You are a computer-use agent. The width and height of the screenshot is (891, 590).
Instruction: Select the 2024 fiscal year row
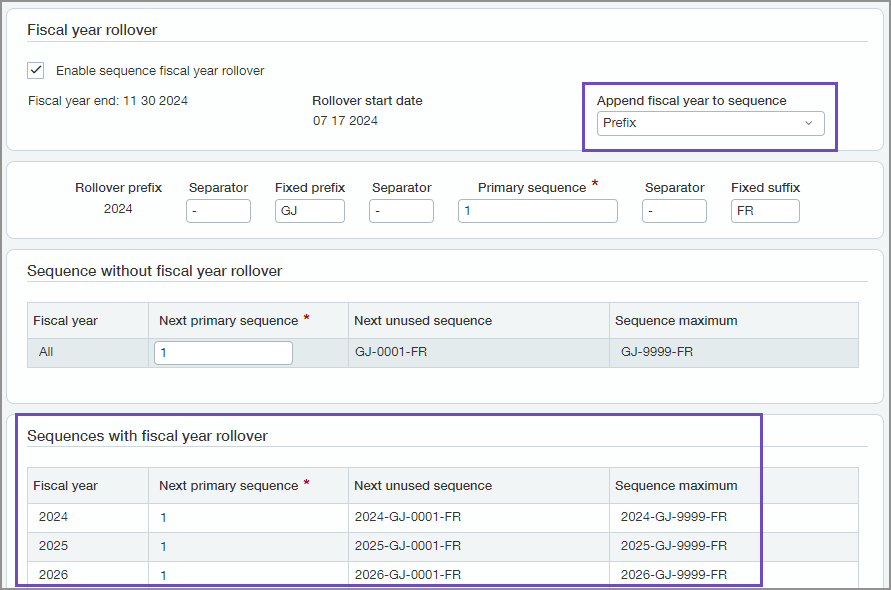pyautogui.click(x=53, y=517)
